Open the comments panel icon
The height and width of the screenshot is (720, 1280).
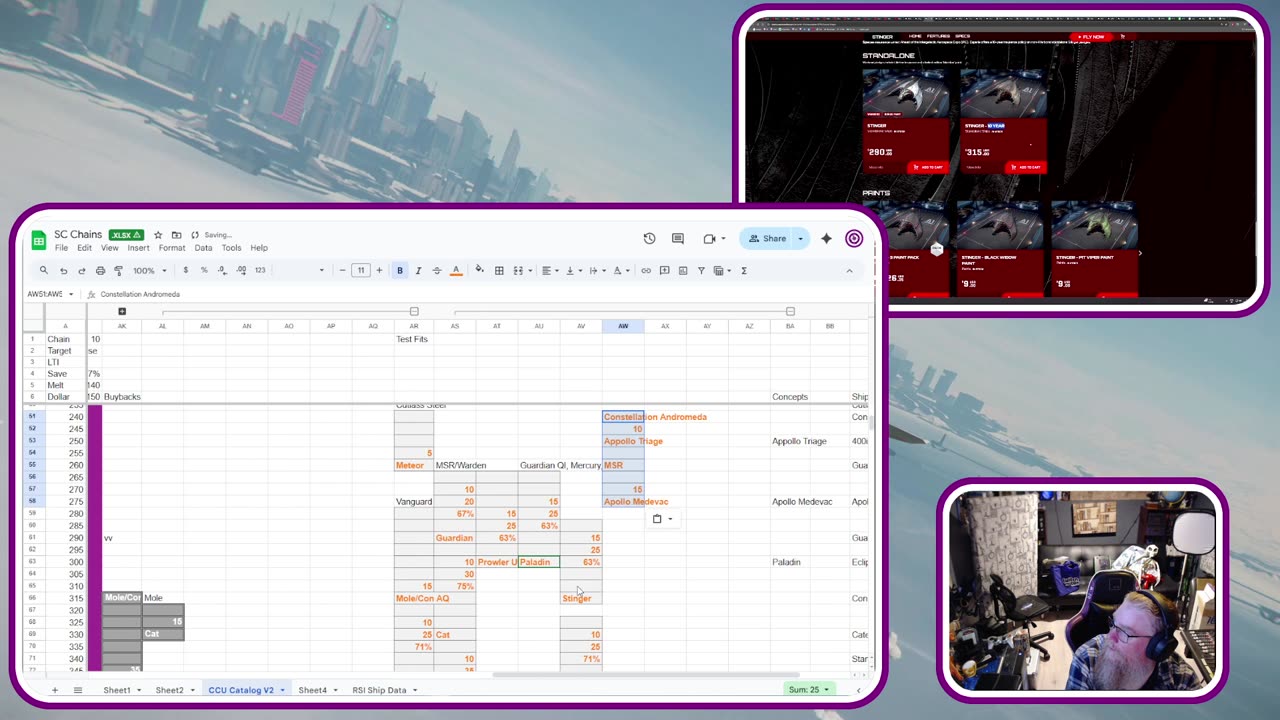coord(678,238)
